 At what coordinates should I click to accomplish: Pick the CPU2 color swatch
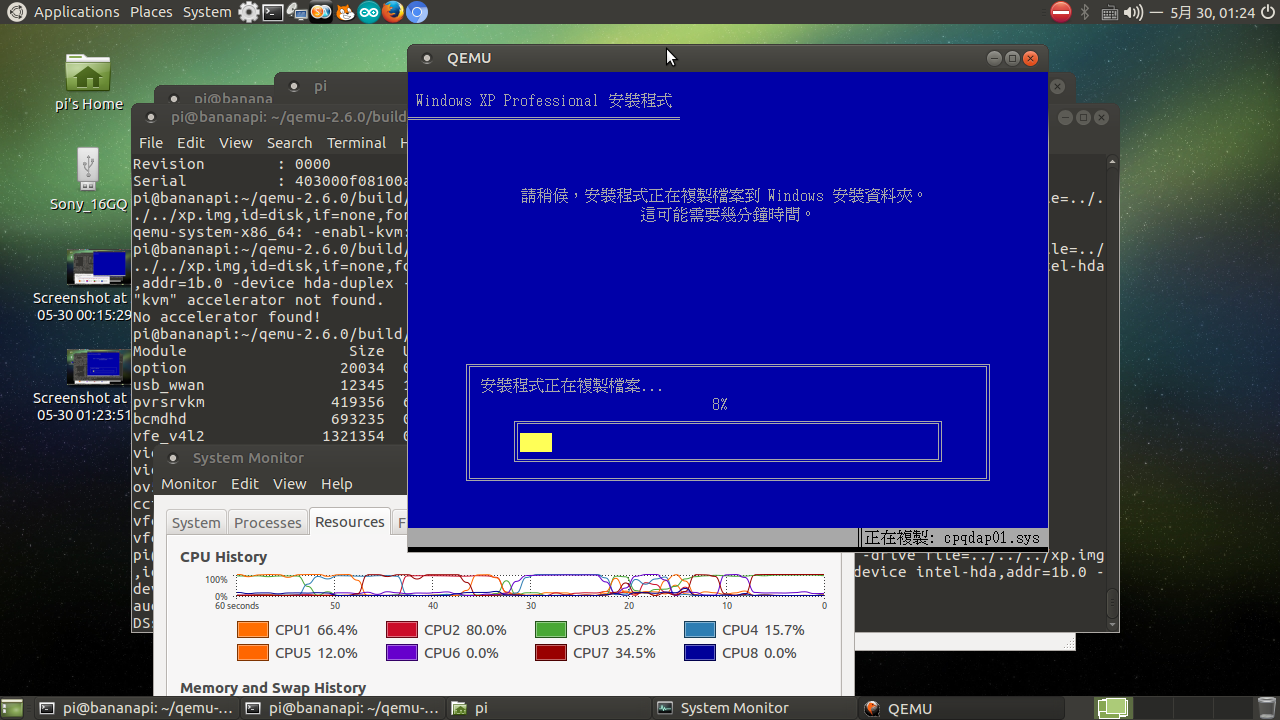click(402, 630)
